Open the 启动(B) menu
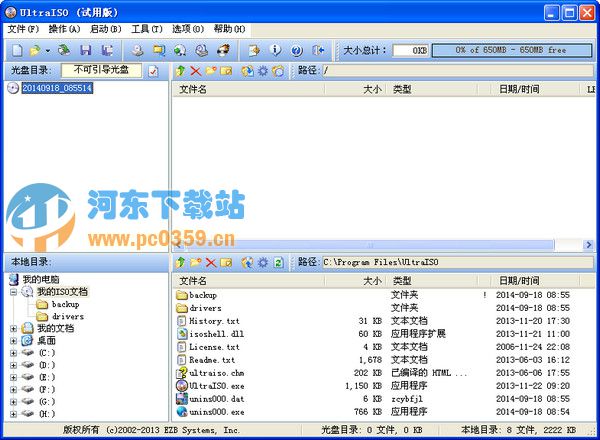Image resolution: width=600 pixels, height=440 pixels. click(105, 29)
